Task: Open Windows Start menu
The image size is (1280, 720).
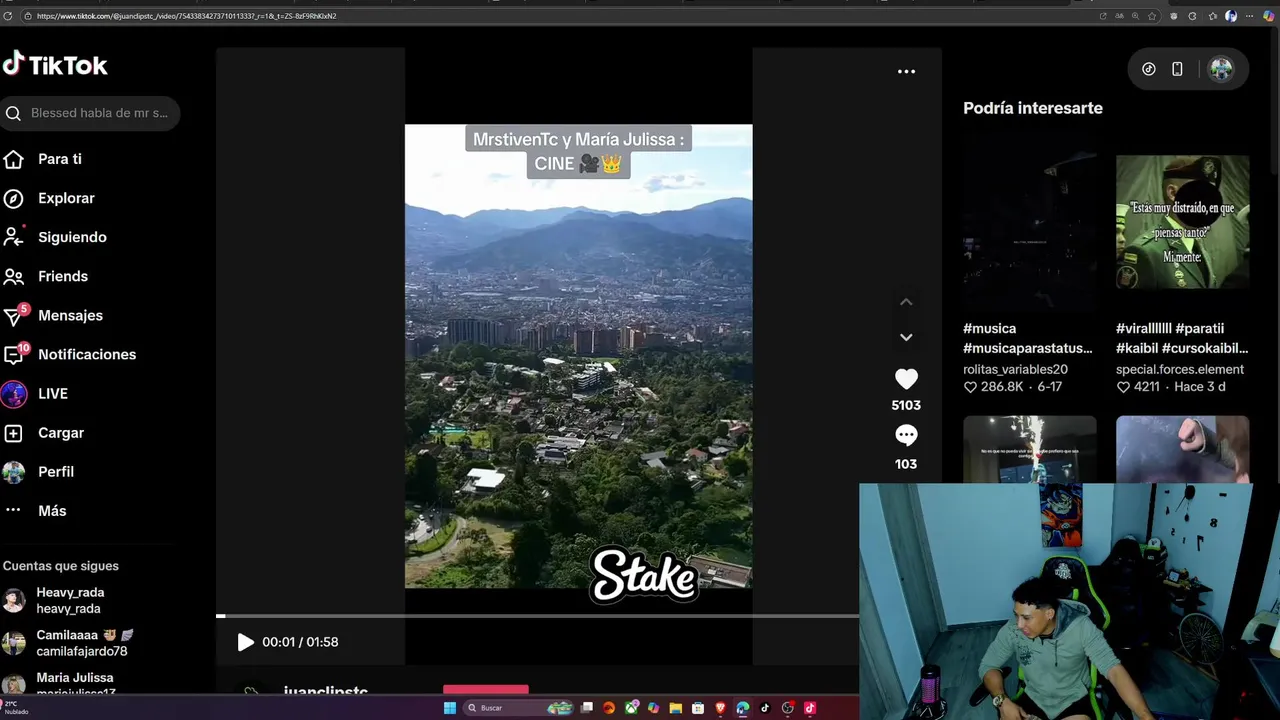Action: point(450,708)
